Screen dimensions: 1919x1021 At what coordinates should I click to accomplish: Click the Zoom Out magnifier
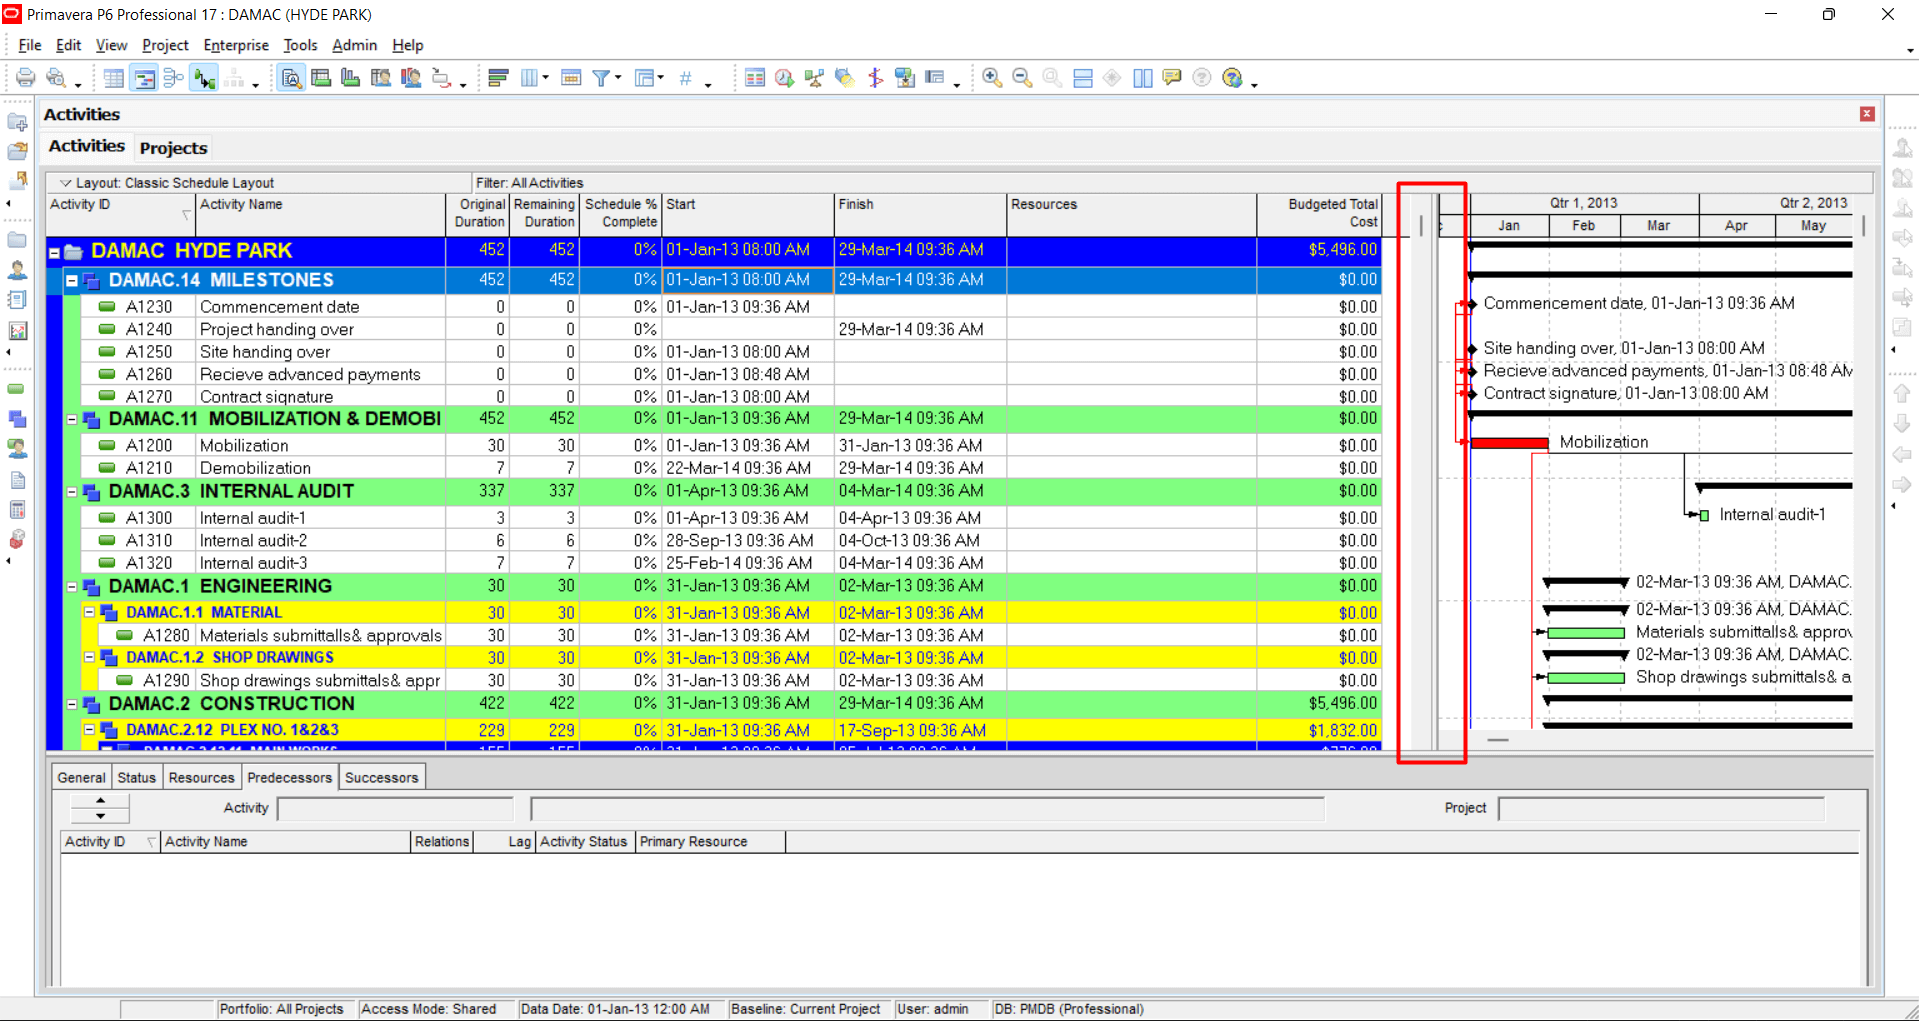click(1022, 78)
